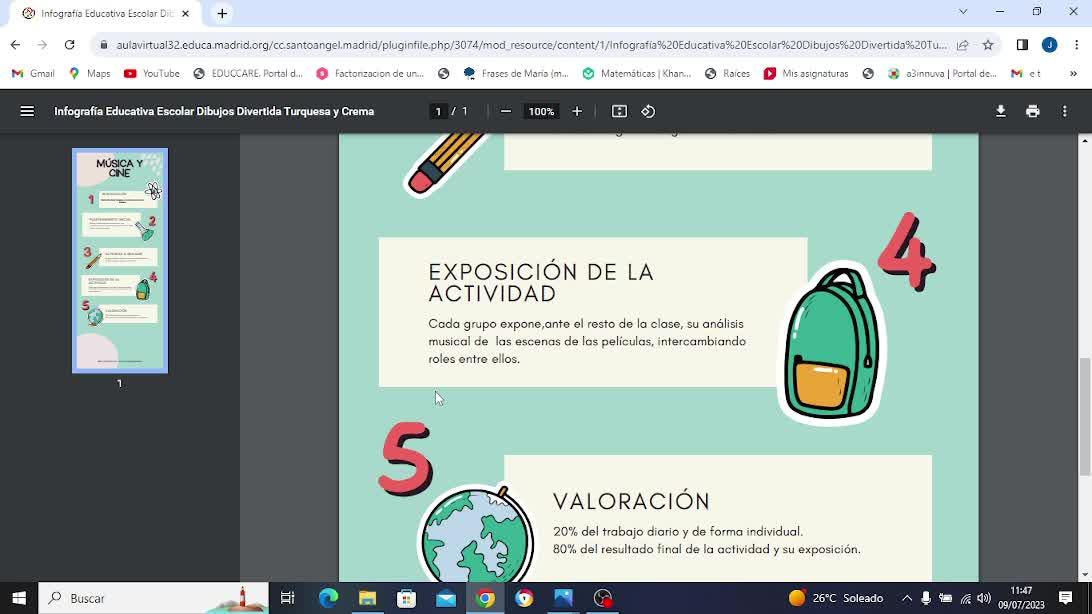Show hidden system tray icons

907,598
